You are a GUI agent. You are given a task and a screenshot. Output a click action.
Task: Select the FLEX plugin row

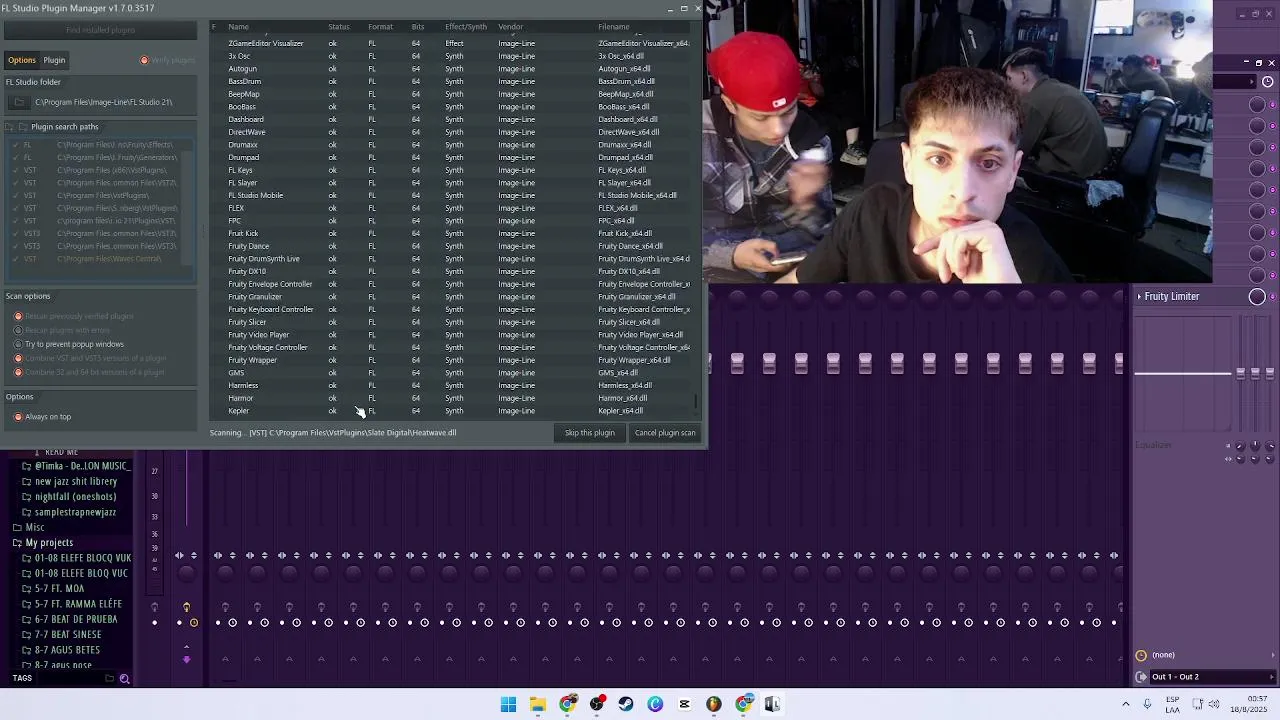coord(452,208)
